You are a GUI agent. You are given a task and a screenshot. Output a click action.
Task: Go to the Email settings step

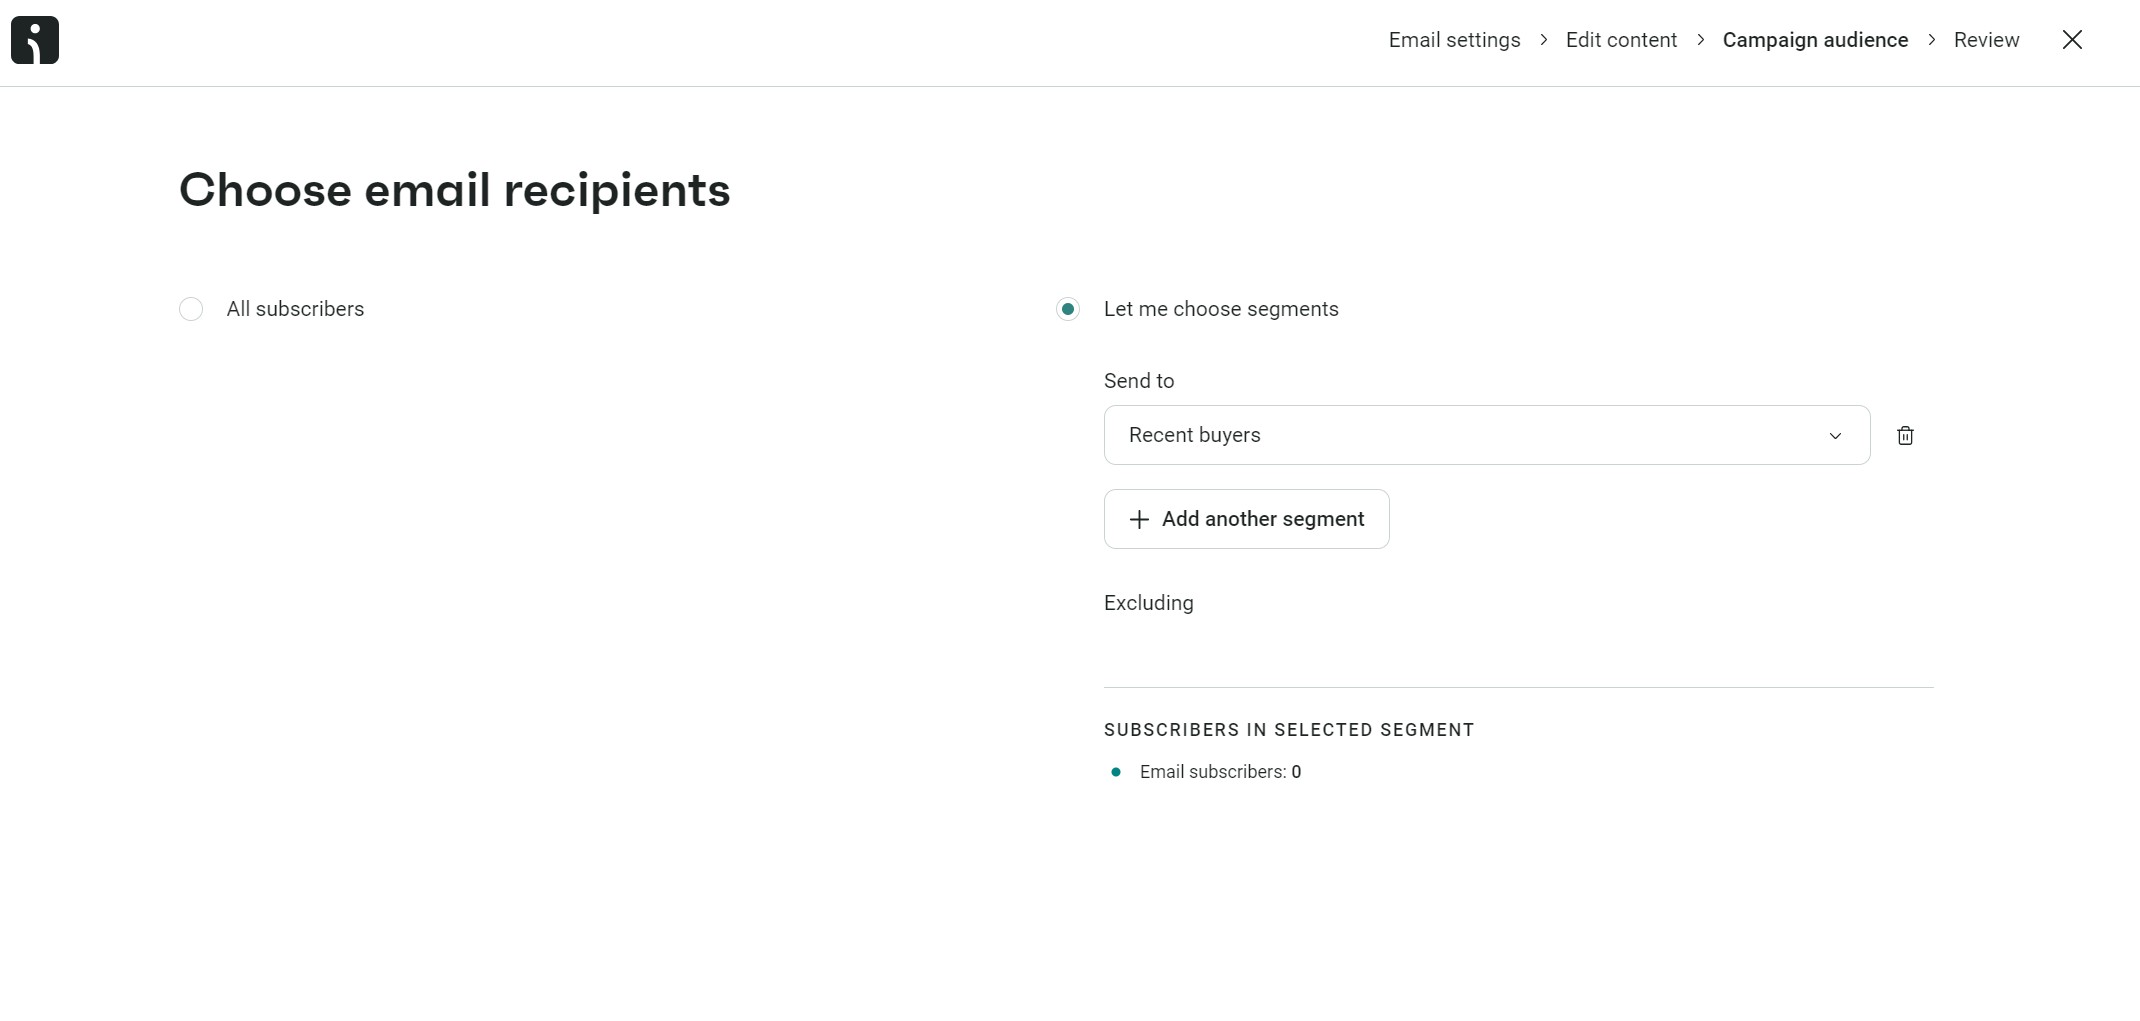(x=1453, y=40)
